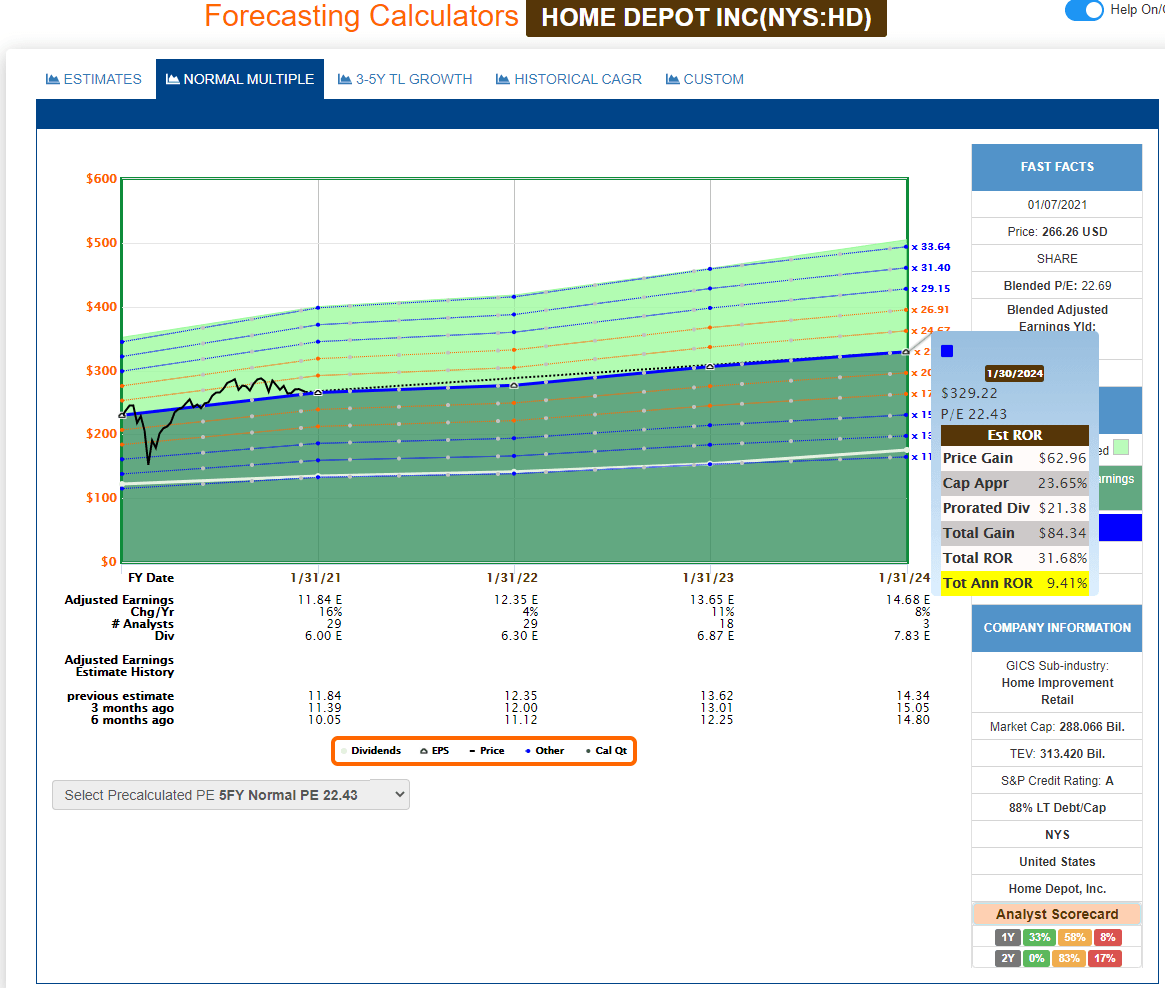
Task: Click the Price line marker in the legend
Action: click(x=473, y=750)
